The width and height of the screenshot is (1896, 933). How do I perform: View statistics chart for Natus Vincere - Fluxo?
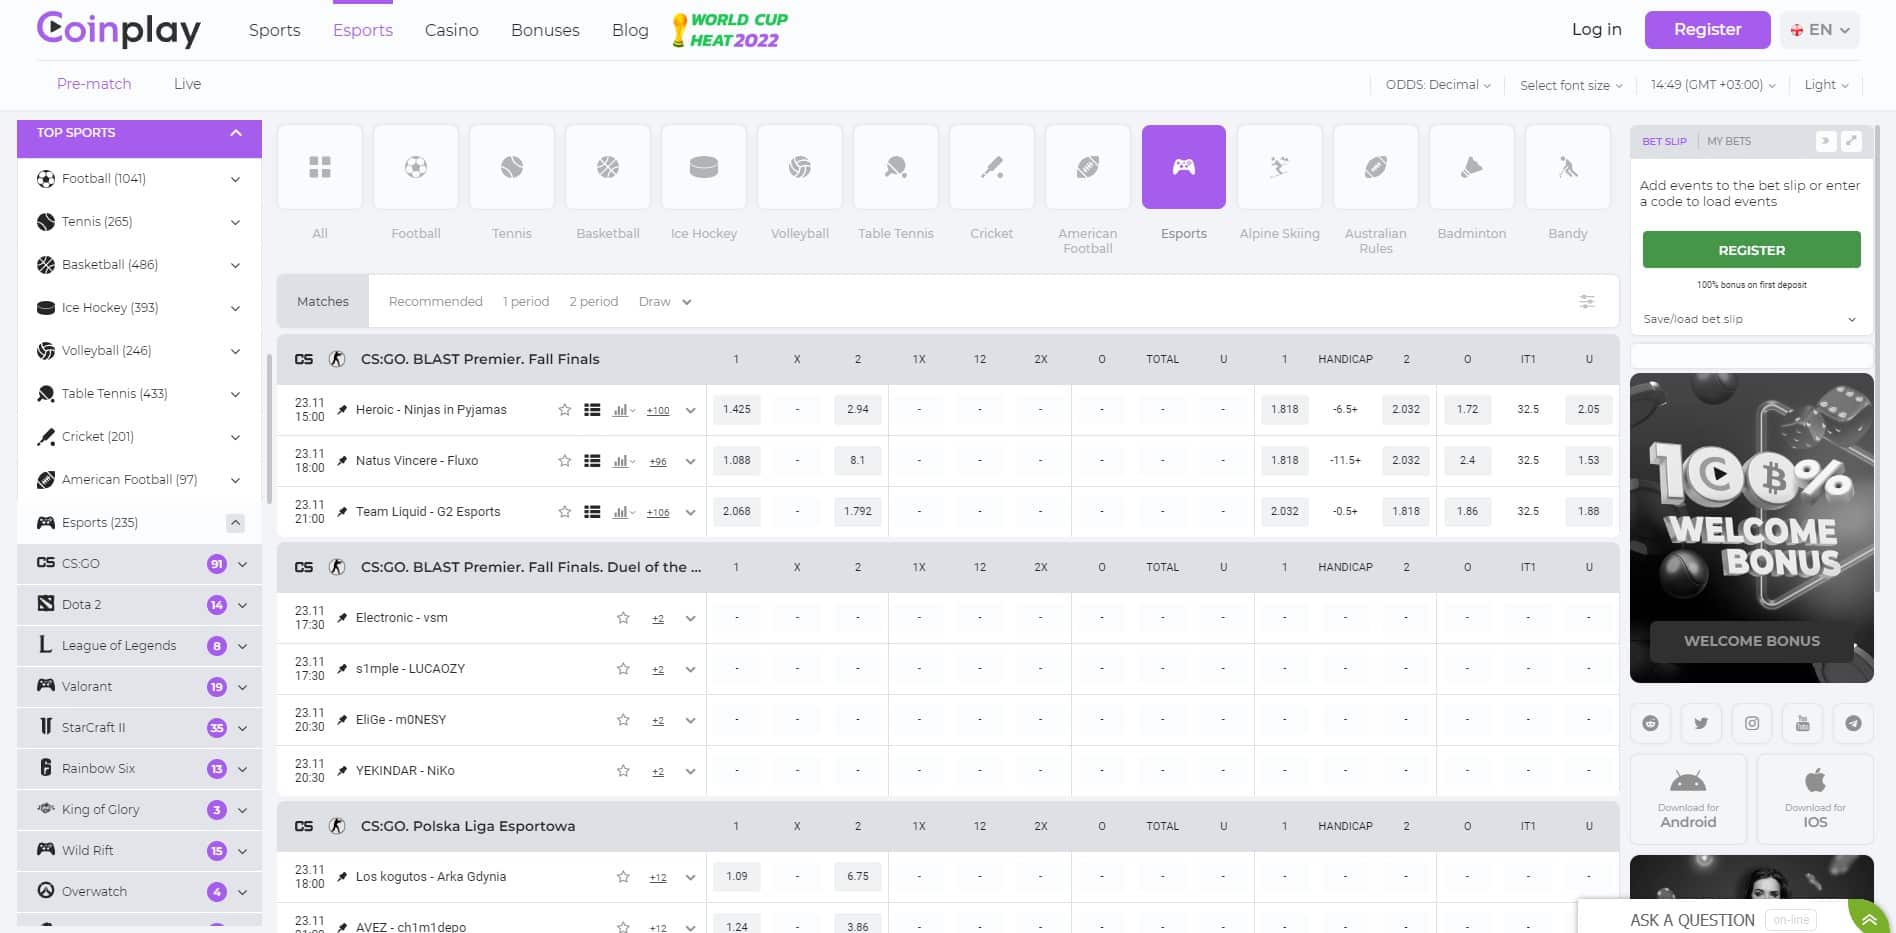pyautogui.click(x=622, y=461)
